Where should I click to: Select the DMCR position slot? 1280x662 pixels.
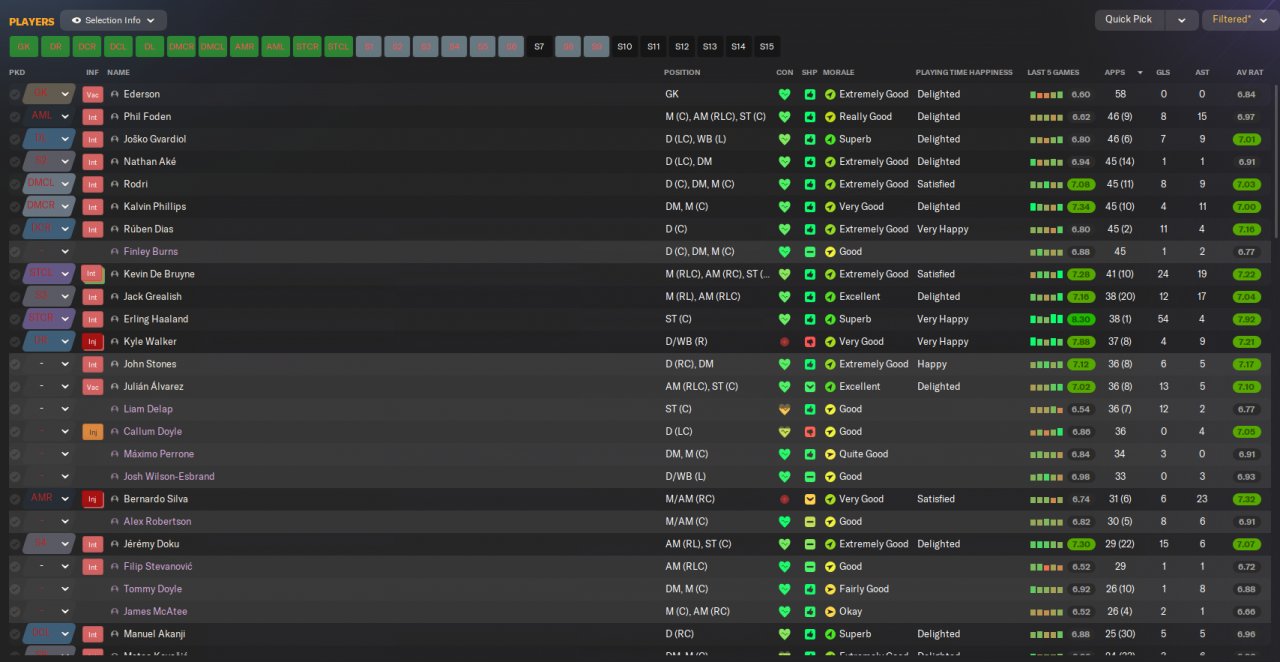[x=181, y=46]
